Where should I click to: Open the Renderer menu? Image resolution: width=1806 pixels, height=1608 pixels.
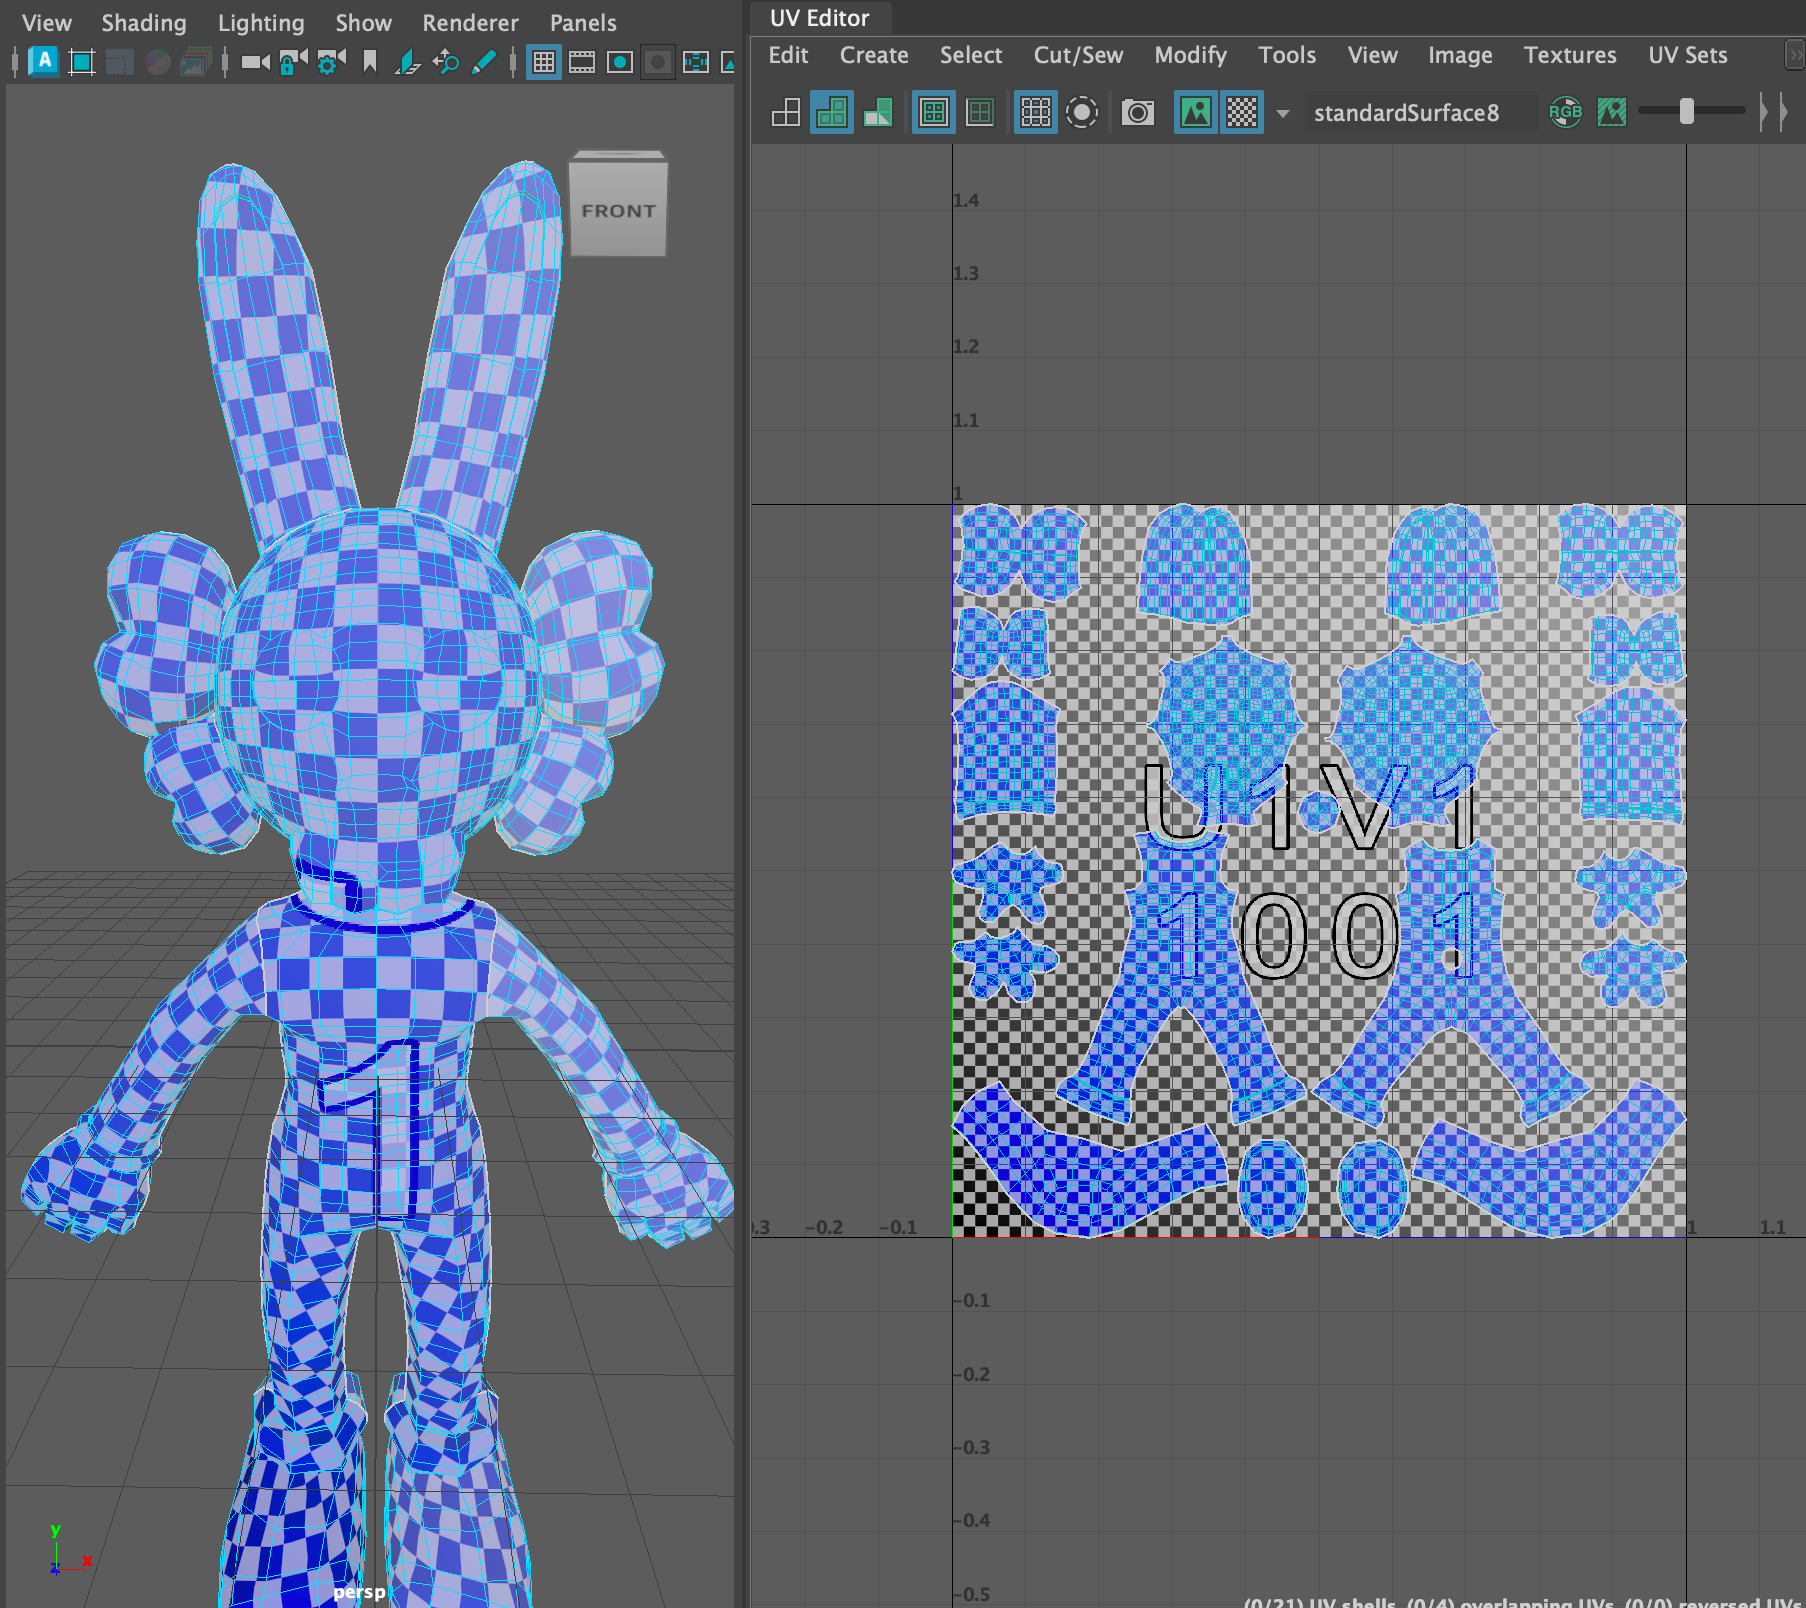pos(470,23)
